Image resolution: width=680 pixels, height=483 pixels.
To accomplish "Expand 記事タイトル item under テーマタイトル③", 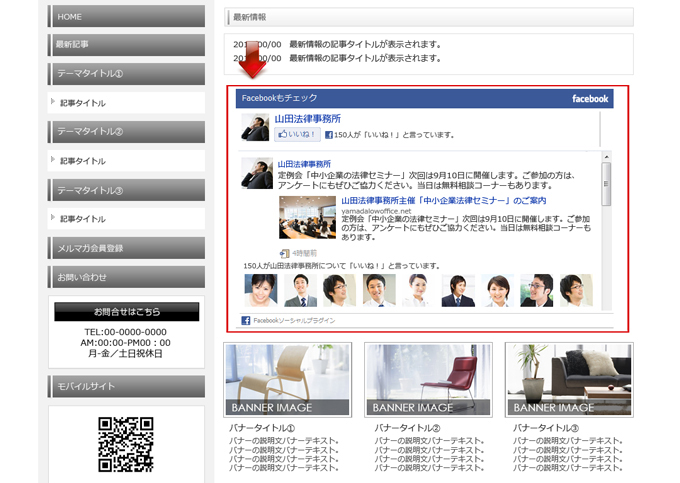I will [x=53, y=218].
